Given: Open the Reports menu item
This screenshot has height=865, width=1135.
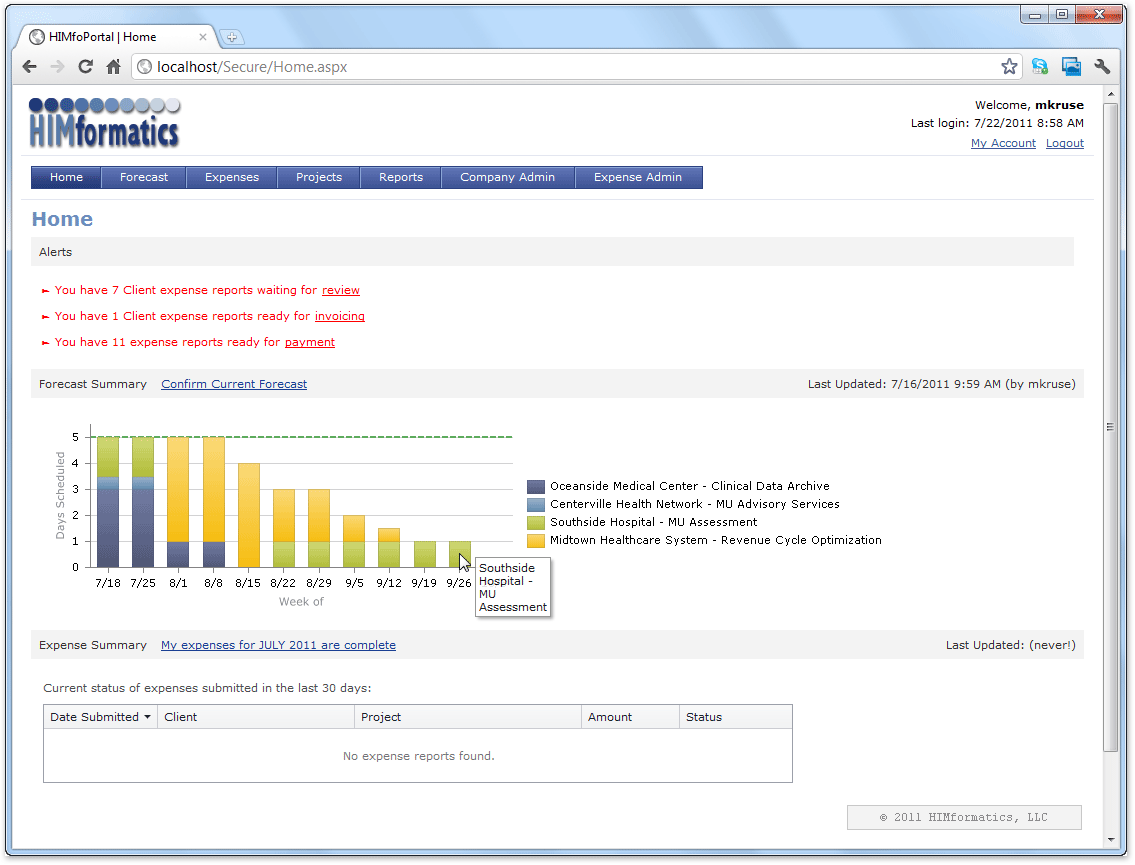Looking at the screenshot, I should click(400, 177).
